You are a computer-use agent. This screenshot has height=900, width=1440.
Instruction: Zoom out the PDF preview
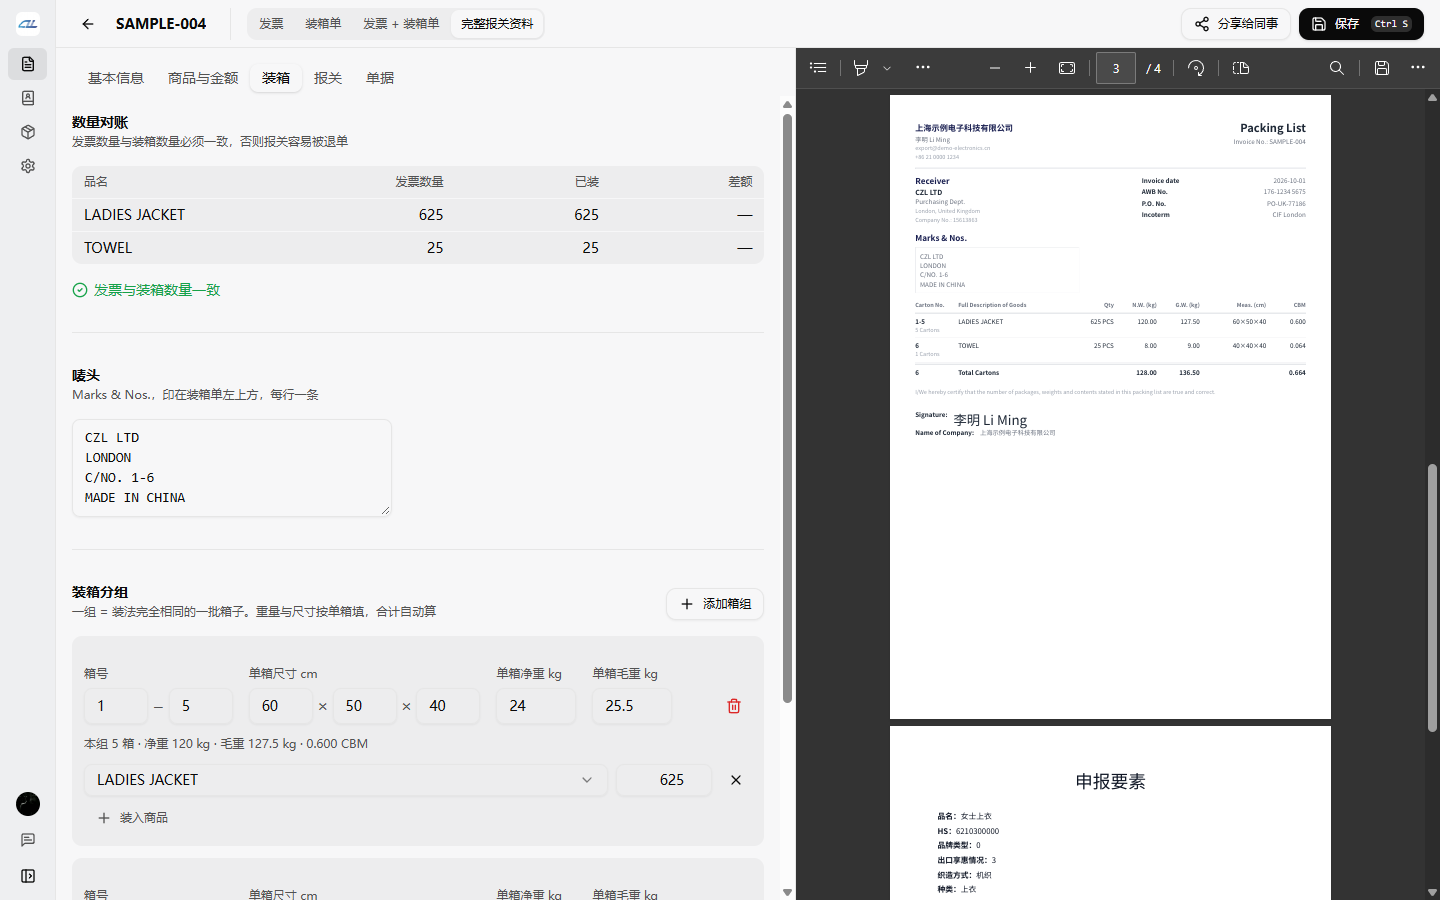[x=994, y=68]
